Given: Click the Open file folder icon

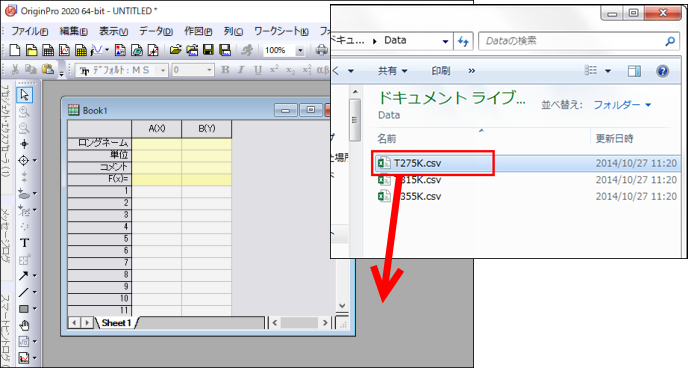Looking at the screenshot, I should pyautogui.click(x=176, y=50).
